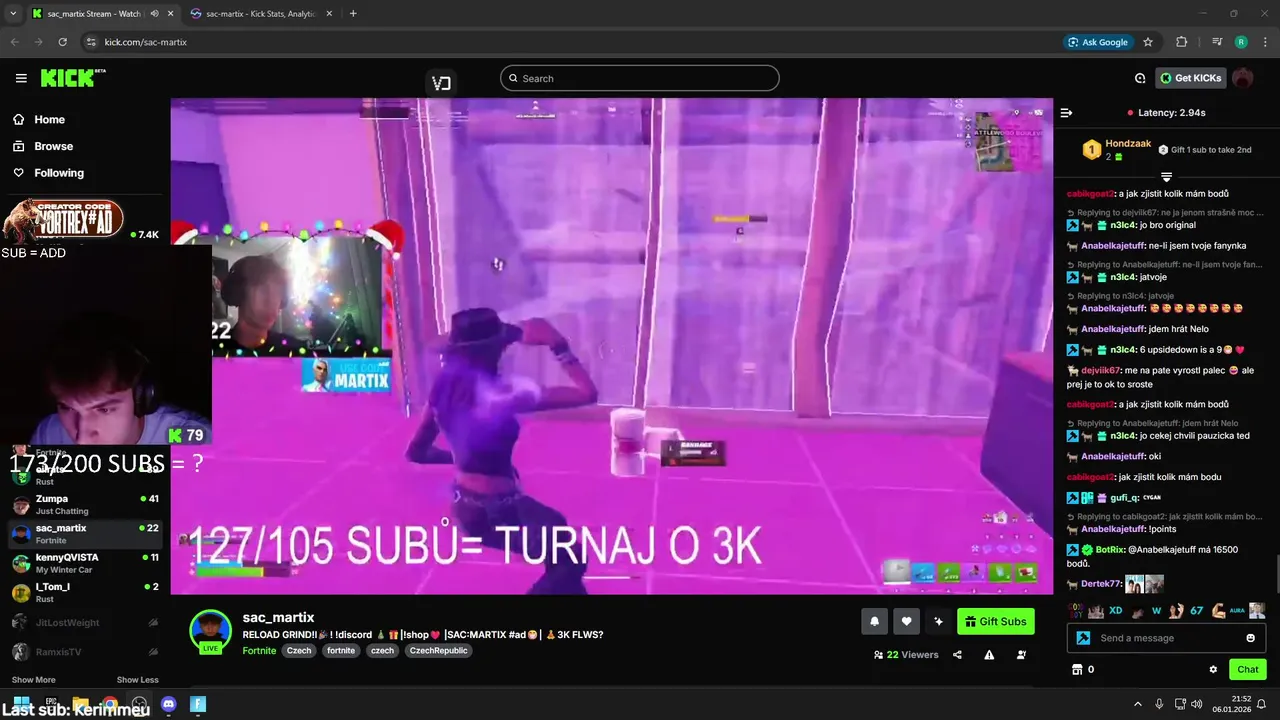Select the W quick emote
1280x720 pixels.
pos(1156,610)
